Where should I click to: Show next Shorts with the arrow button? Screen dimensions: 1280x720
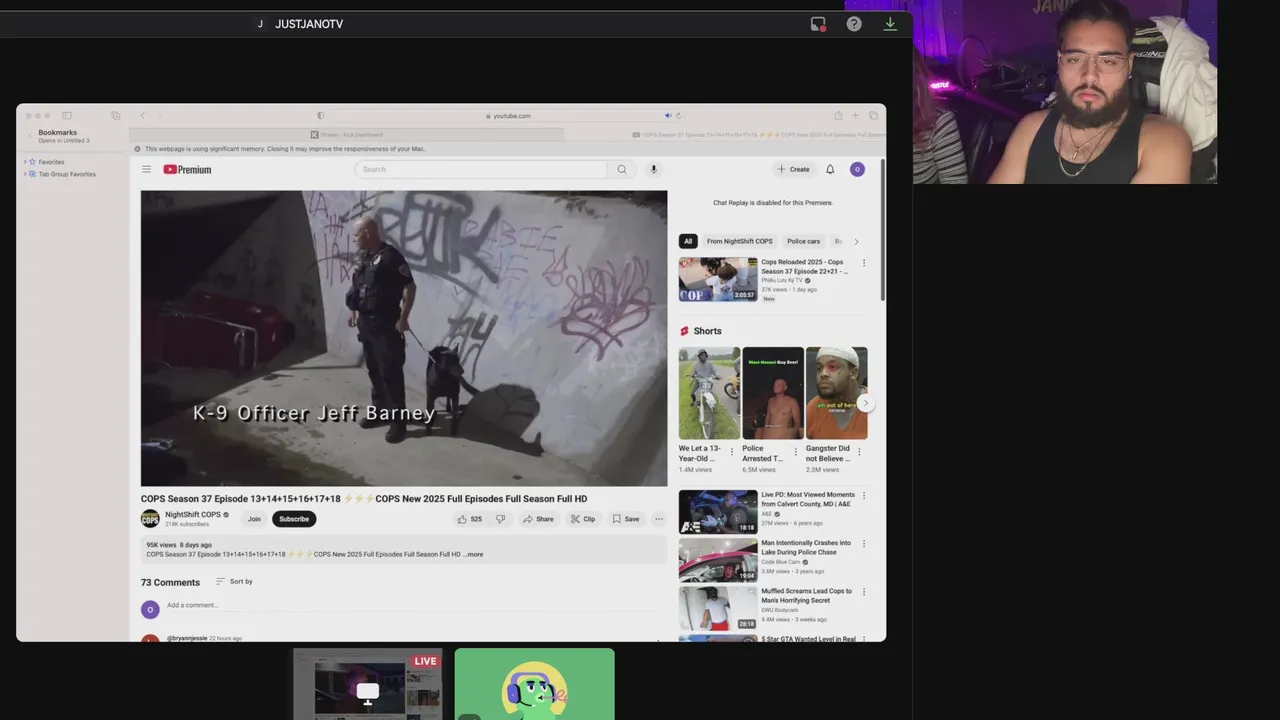click(866, 403)
